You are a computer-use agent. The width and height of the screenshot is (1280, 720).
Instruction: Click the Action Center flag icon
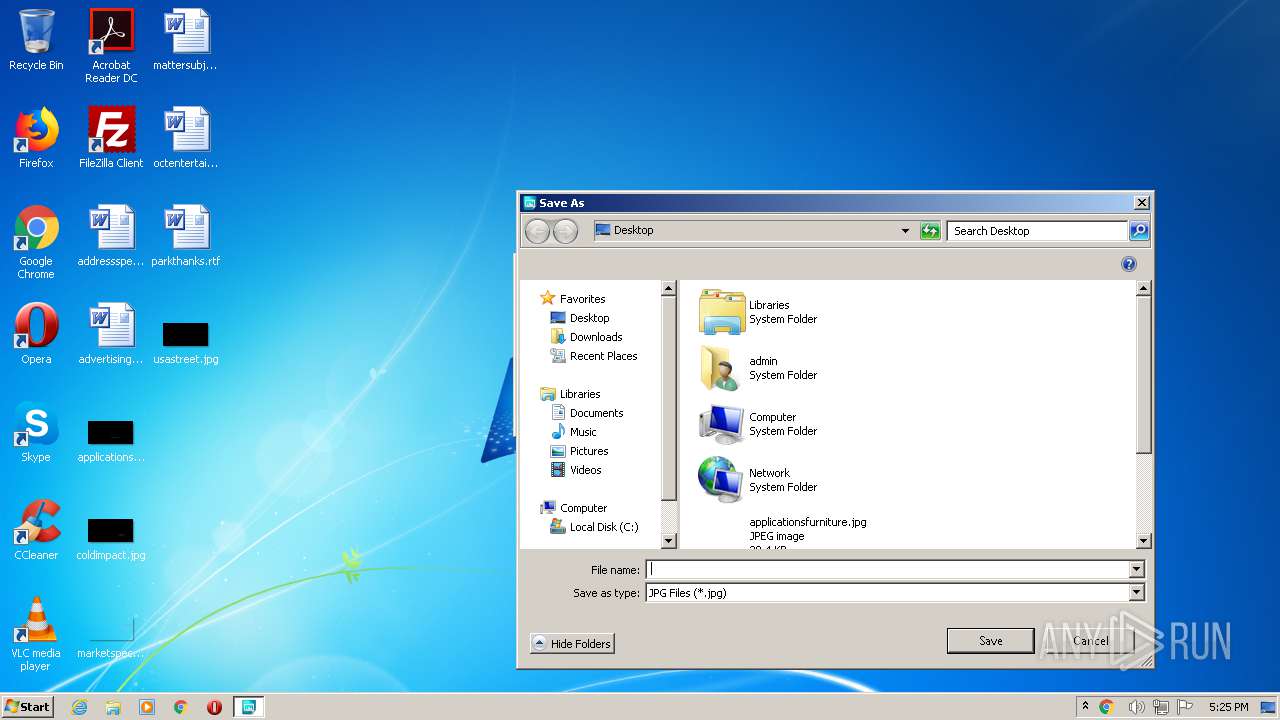pos(1186,707)
